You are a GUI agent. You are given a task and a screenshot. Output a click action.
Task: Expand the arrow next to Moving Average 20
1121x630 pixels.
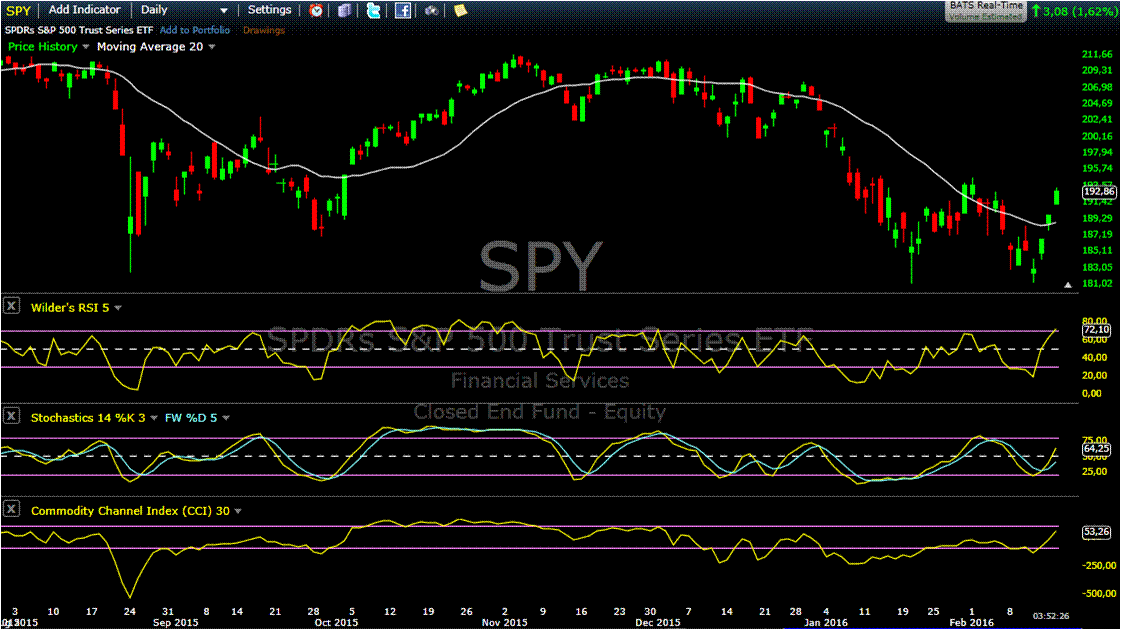(x=212, y=47)
